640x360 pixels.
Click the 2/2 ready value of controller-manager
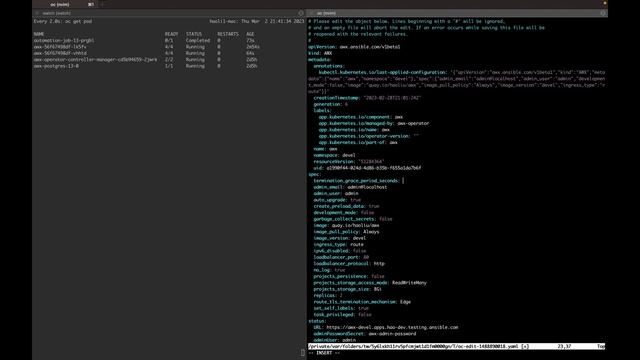[169, 60]
